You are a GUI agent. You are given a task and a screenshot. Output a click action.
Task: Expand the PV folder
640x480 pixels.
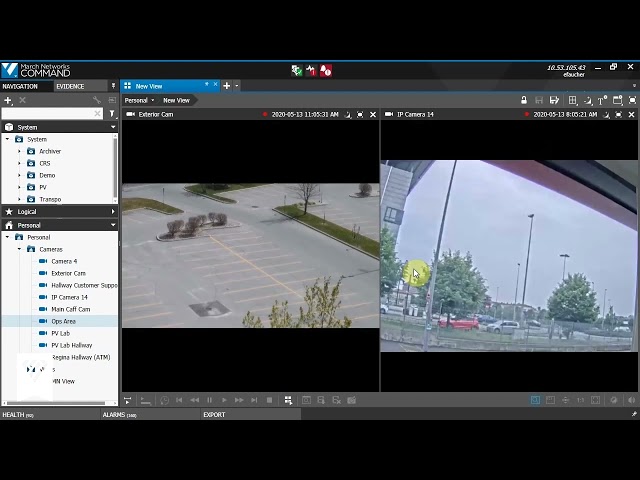coord(19,187)
